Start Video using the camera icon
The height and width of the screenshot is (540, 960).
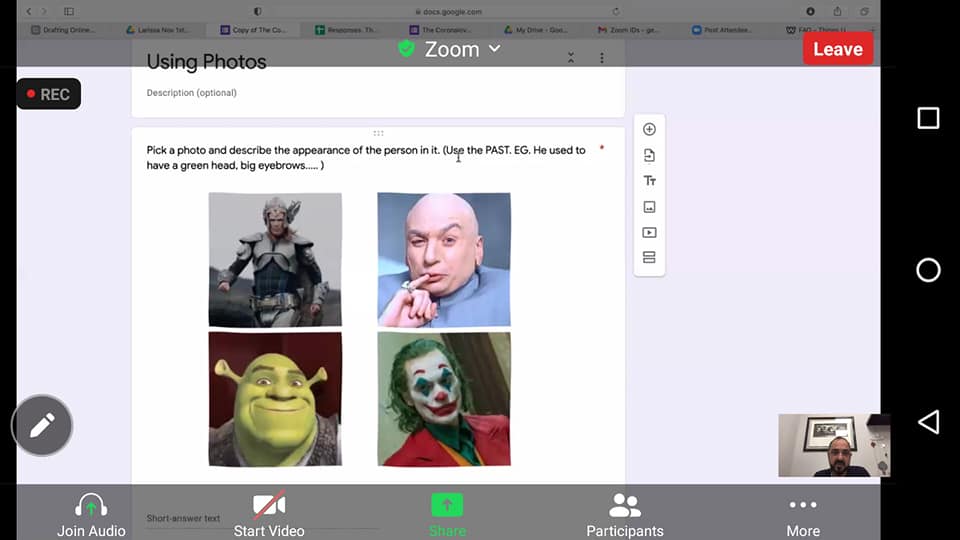(x=269, y=505)
